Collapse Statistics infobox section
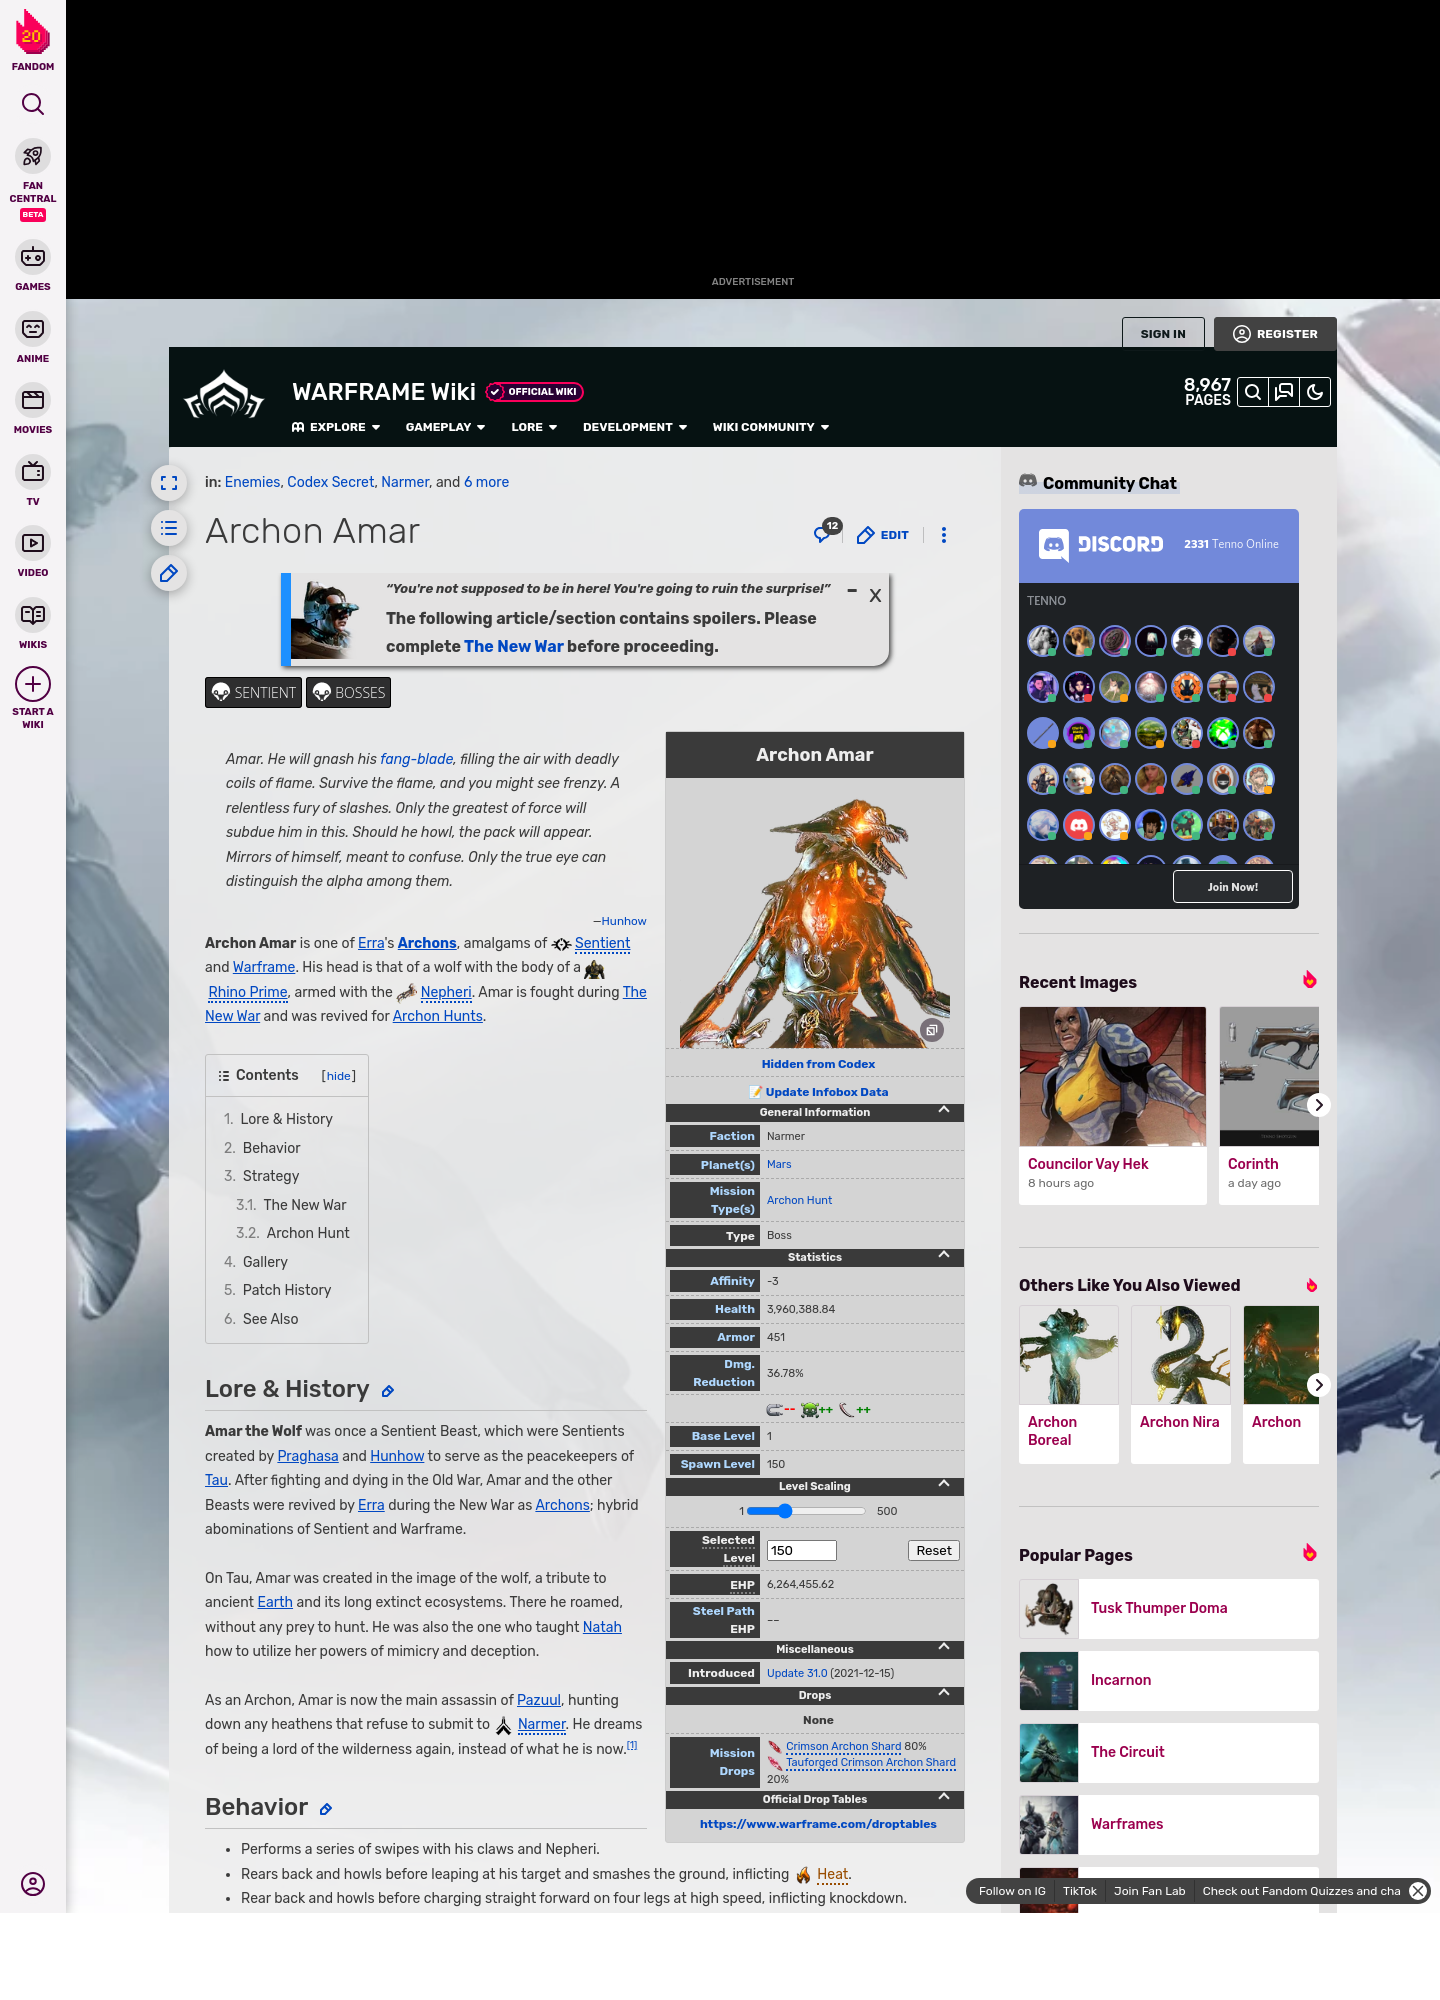 [944, 1255]
